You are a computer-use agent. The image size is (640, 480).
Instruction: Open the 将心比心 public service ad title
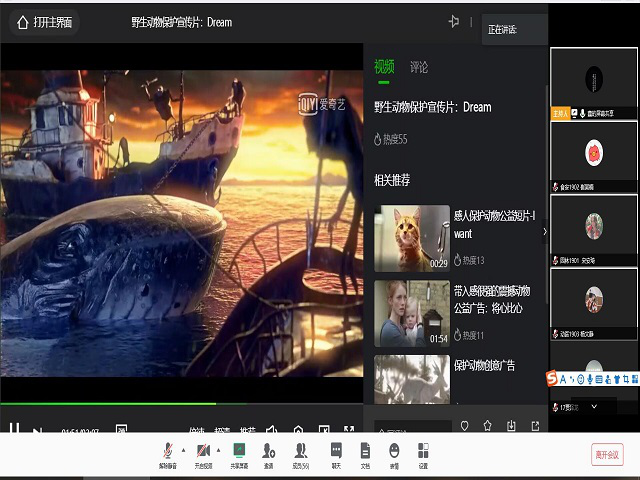492,299
